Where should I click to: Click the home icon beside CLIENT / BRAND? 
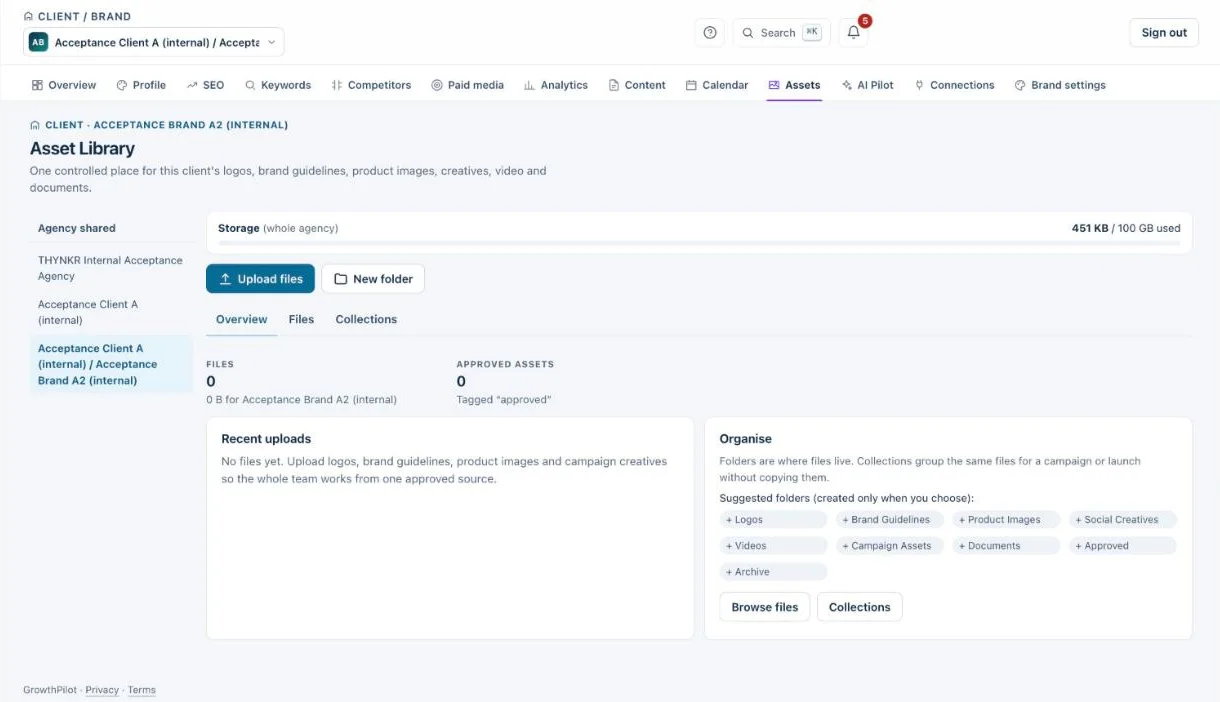tap(29, 16)
